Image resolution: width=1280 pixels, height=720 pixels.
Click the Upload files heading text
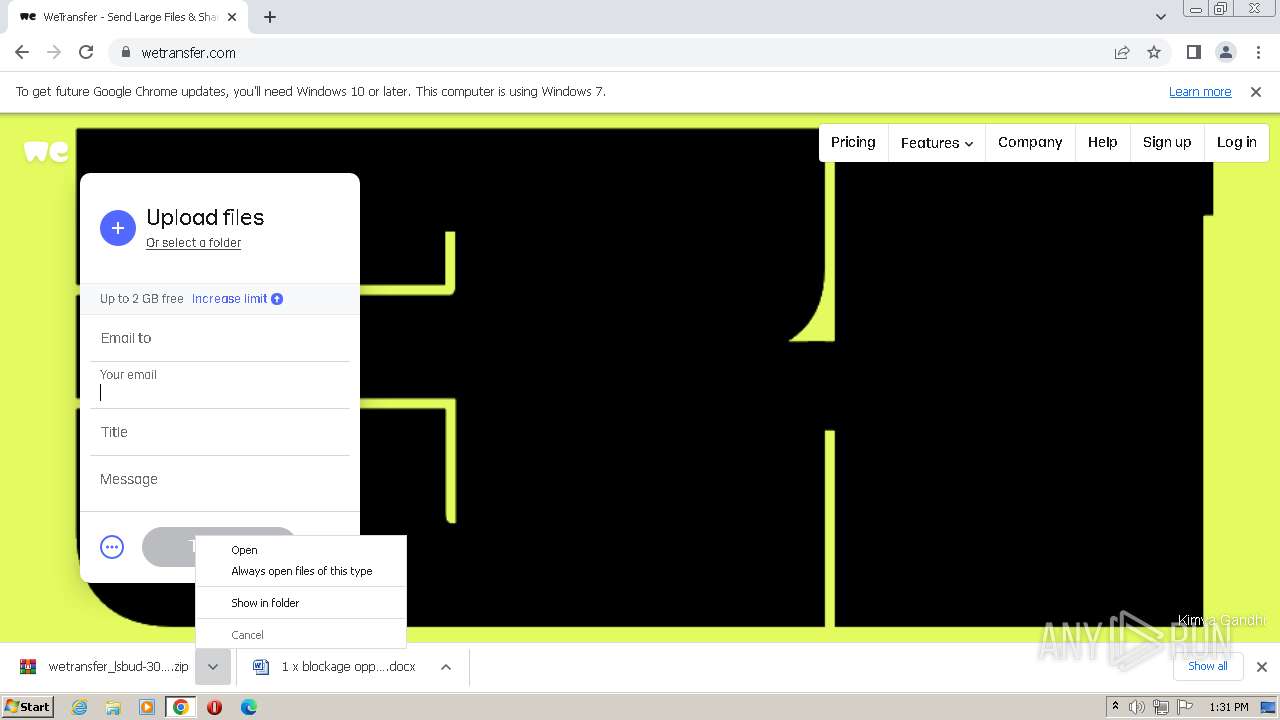pyautogui.click(x=205, y=218)
